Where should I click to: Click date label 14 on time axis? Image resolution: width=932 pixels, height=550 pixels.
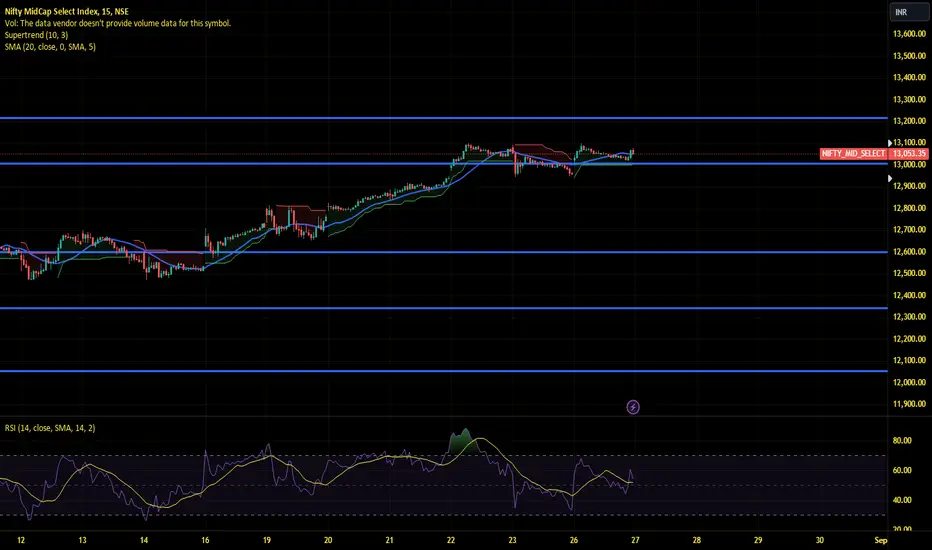coord(144,540)
